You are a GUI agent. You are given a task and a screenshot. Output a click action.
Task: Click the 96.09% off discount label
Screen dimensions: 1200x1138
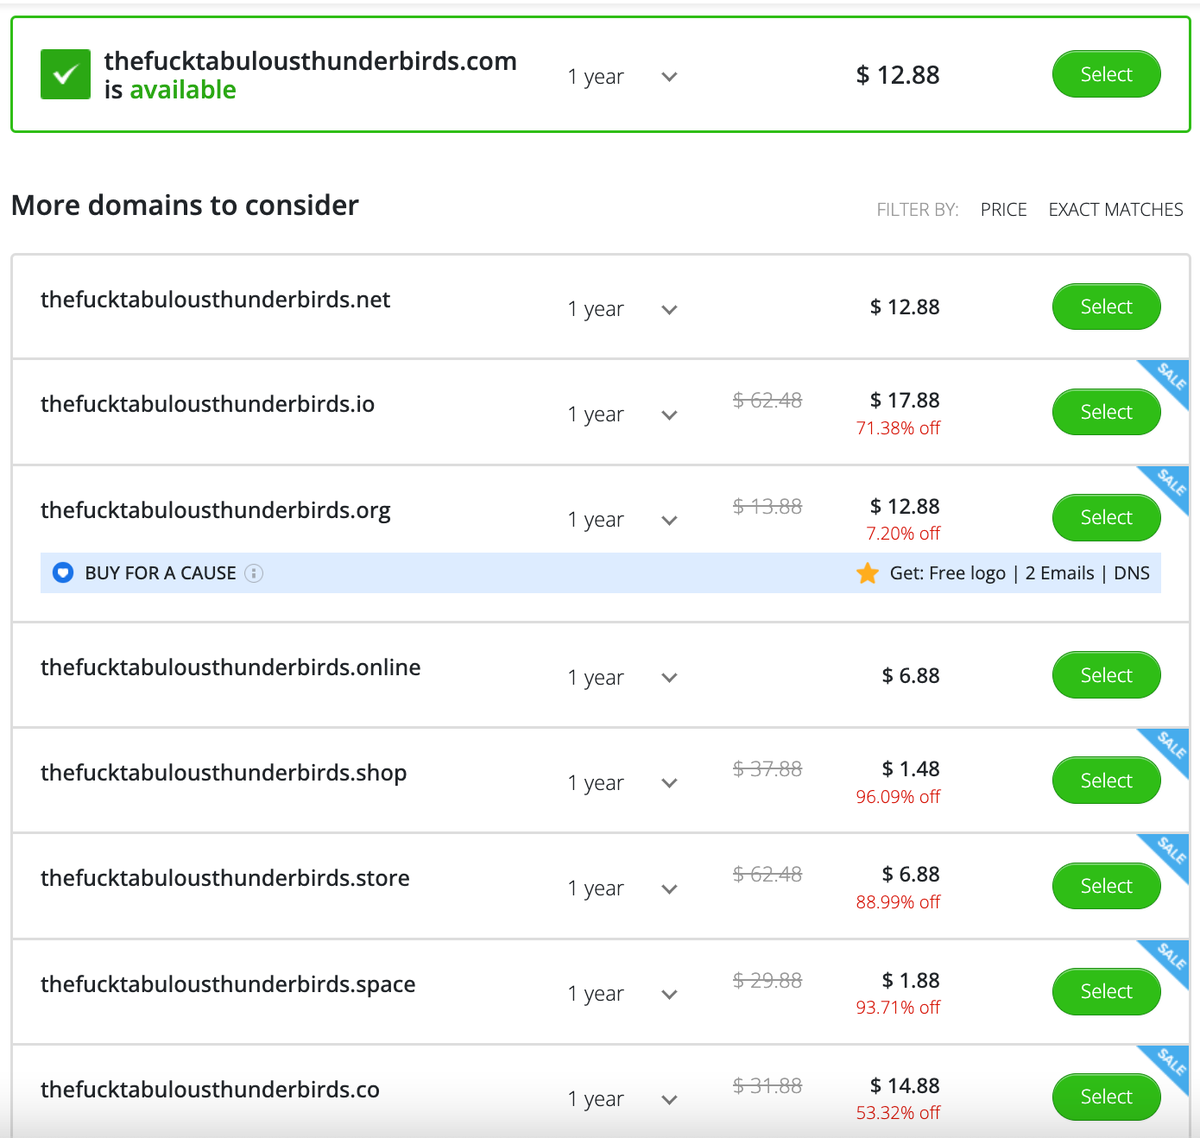[898, 797]
